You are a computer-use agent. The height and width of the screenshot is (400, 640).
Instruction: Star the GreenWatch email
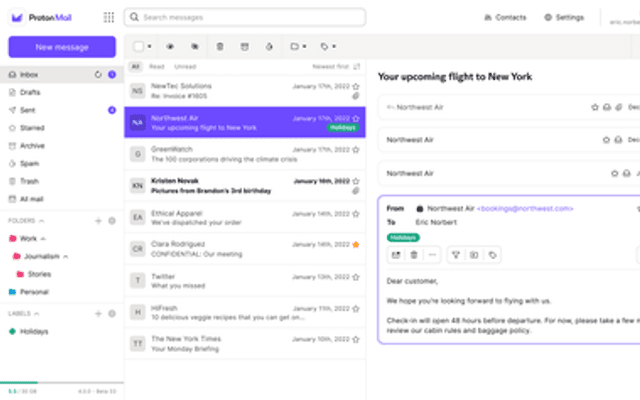pyautogui.click(x=356, y=150)
